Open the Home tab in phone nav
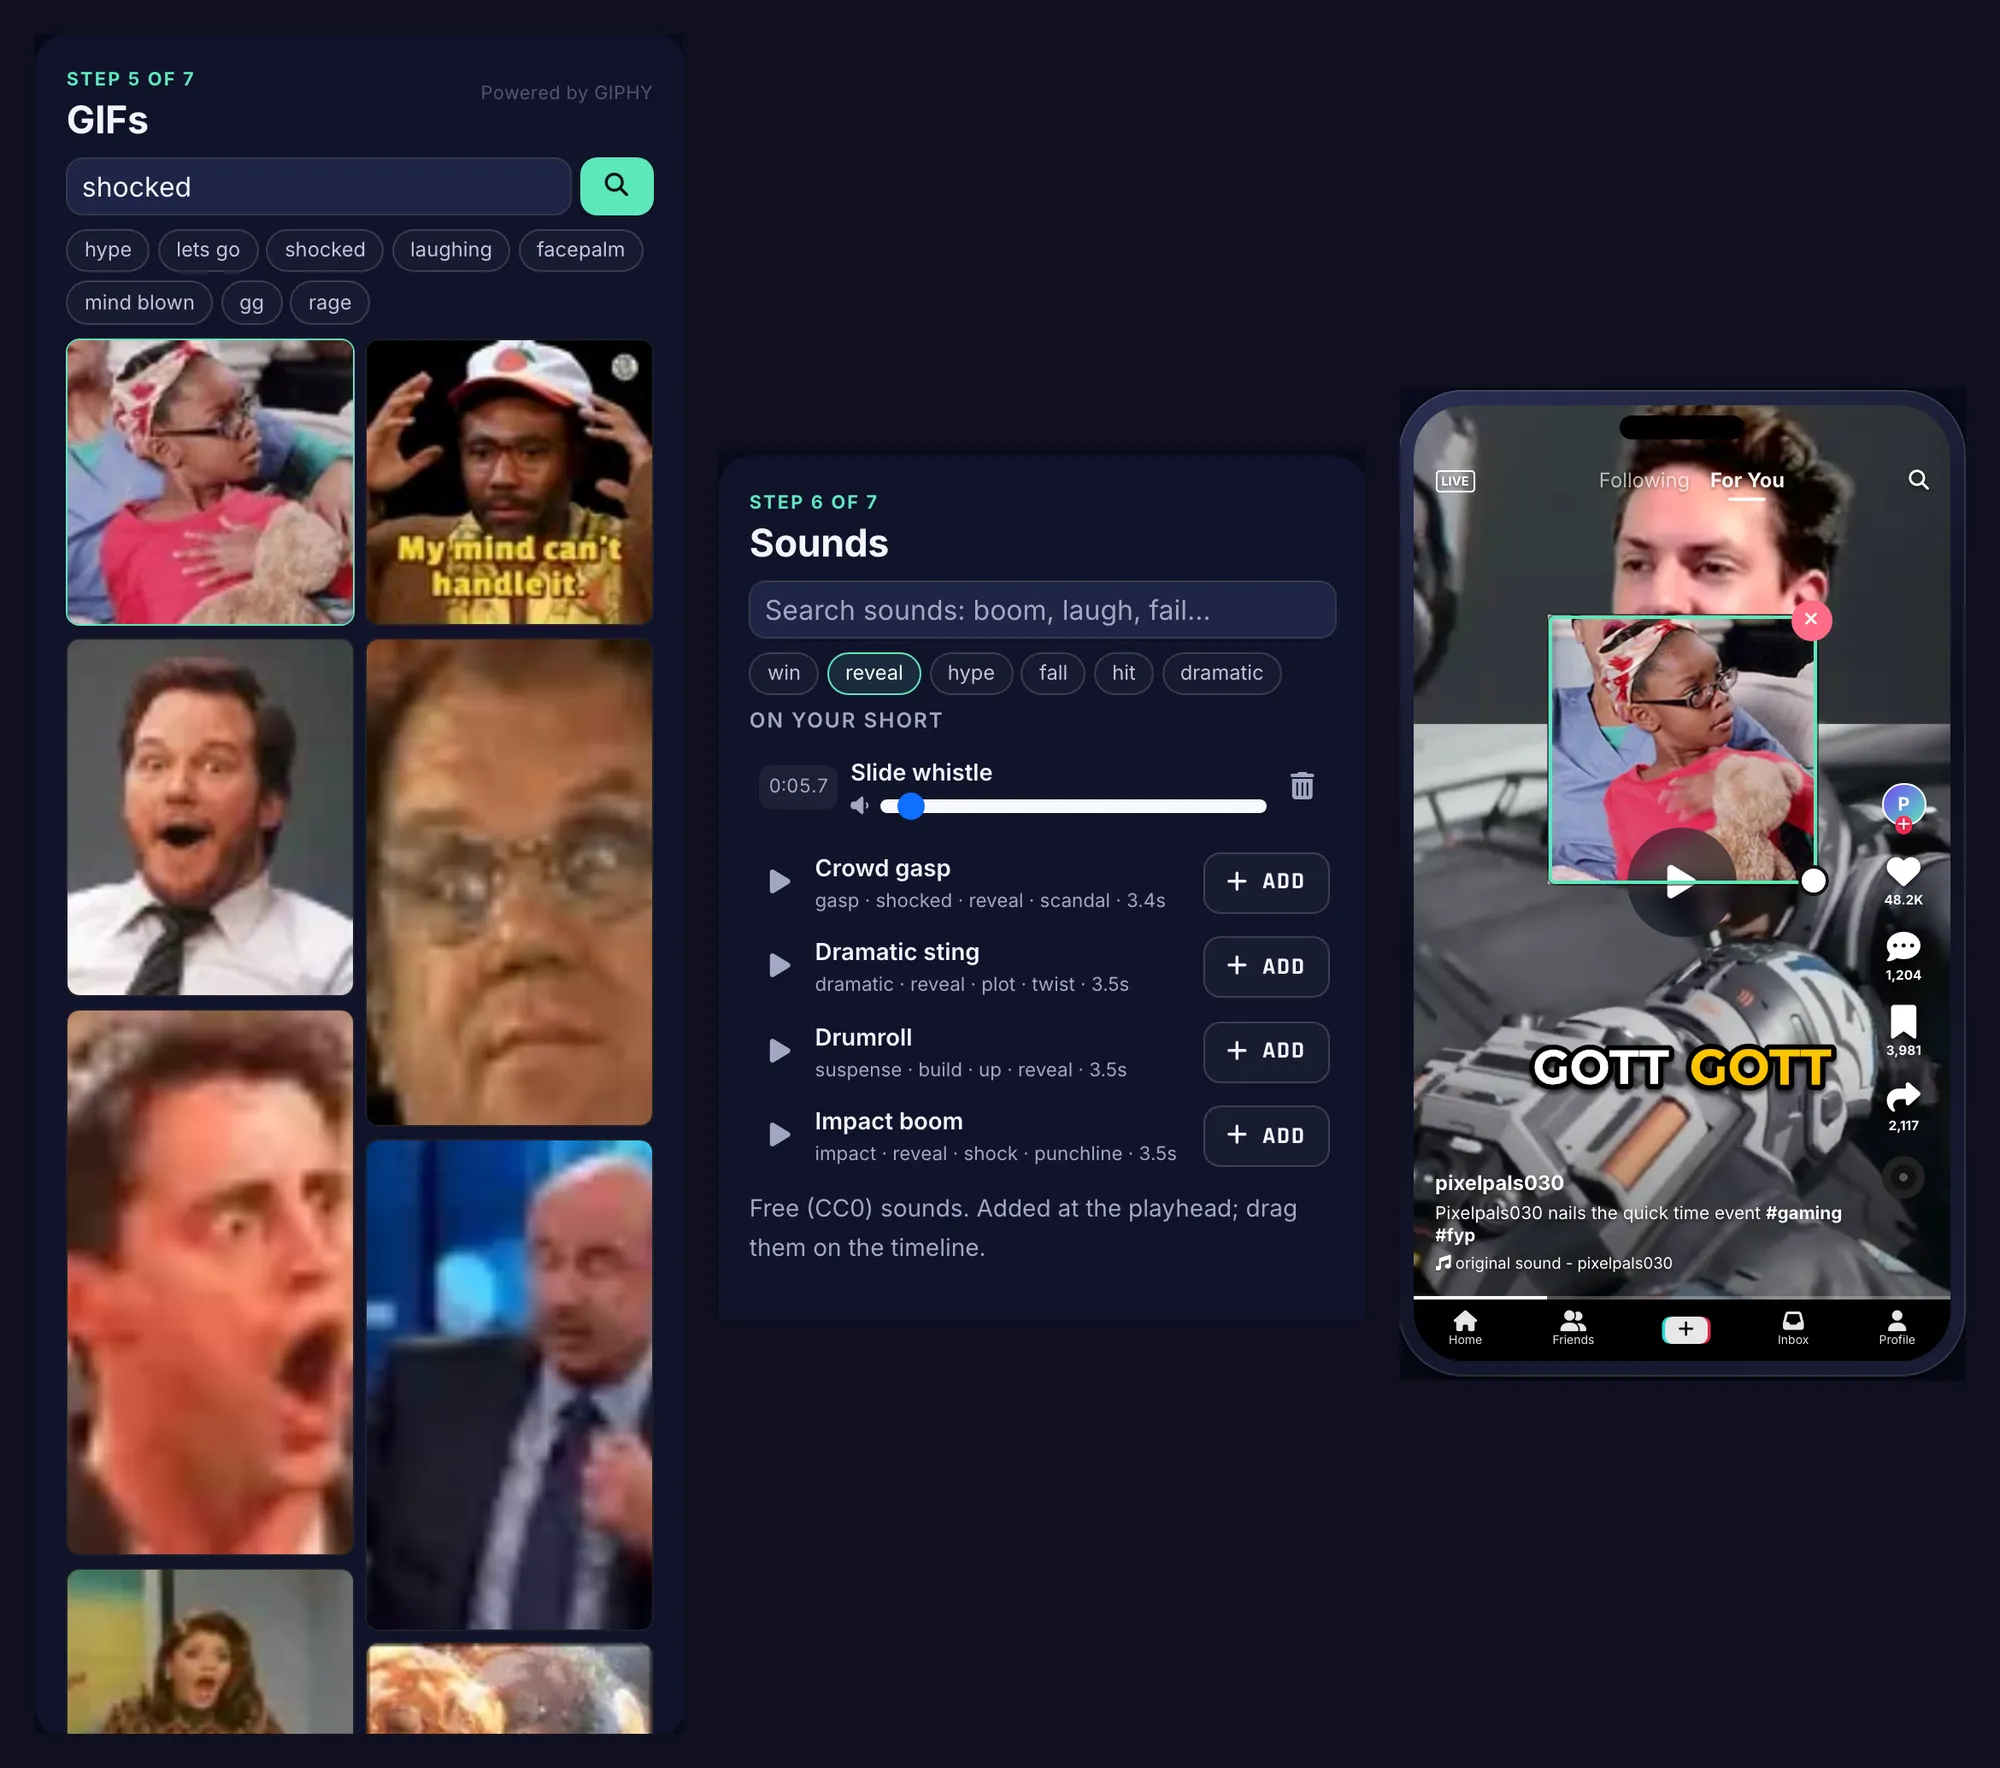Viewport: 2000px width, 1768px height. 1465,1328
